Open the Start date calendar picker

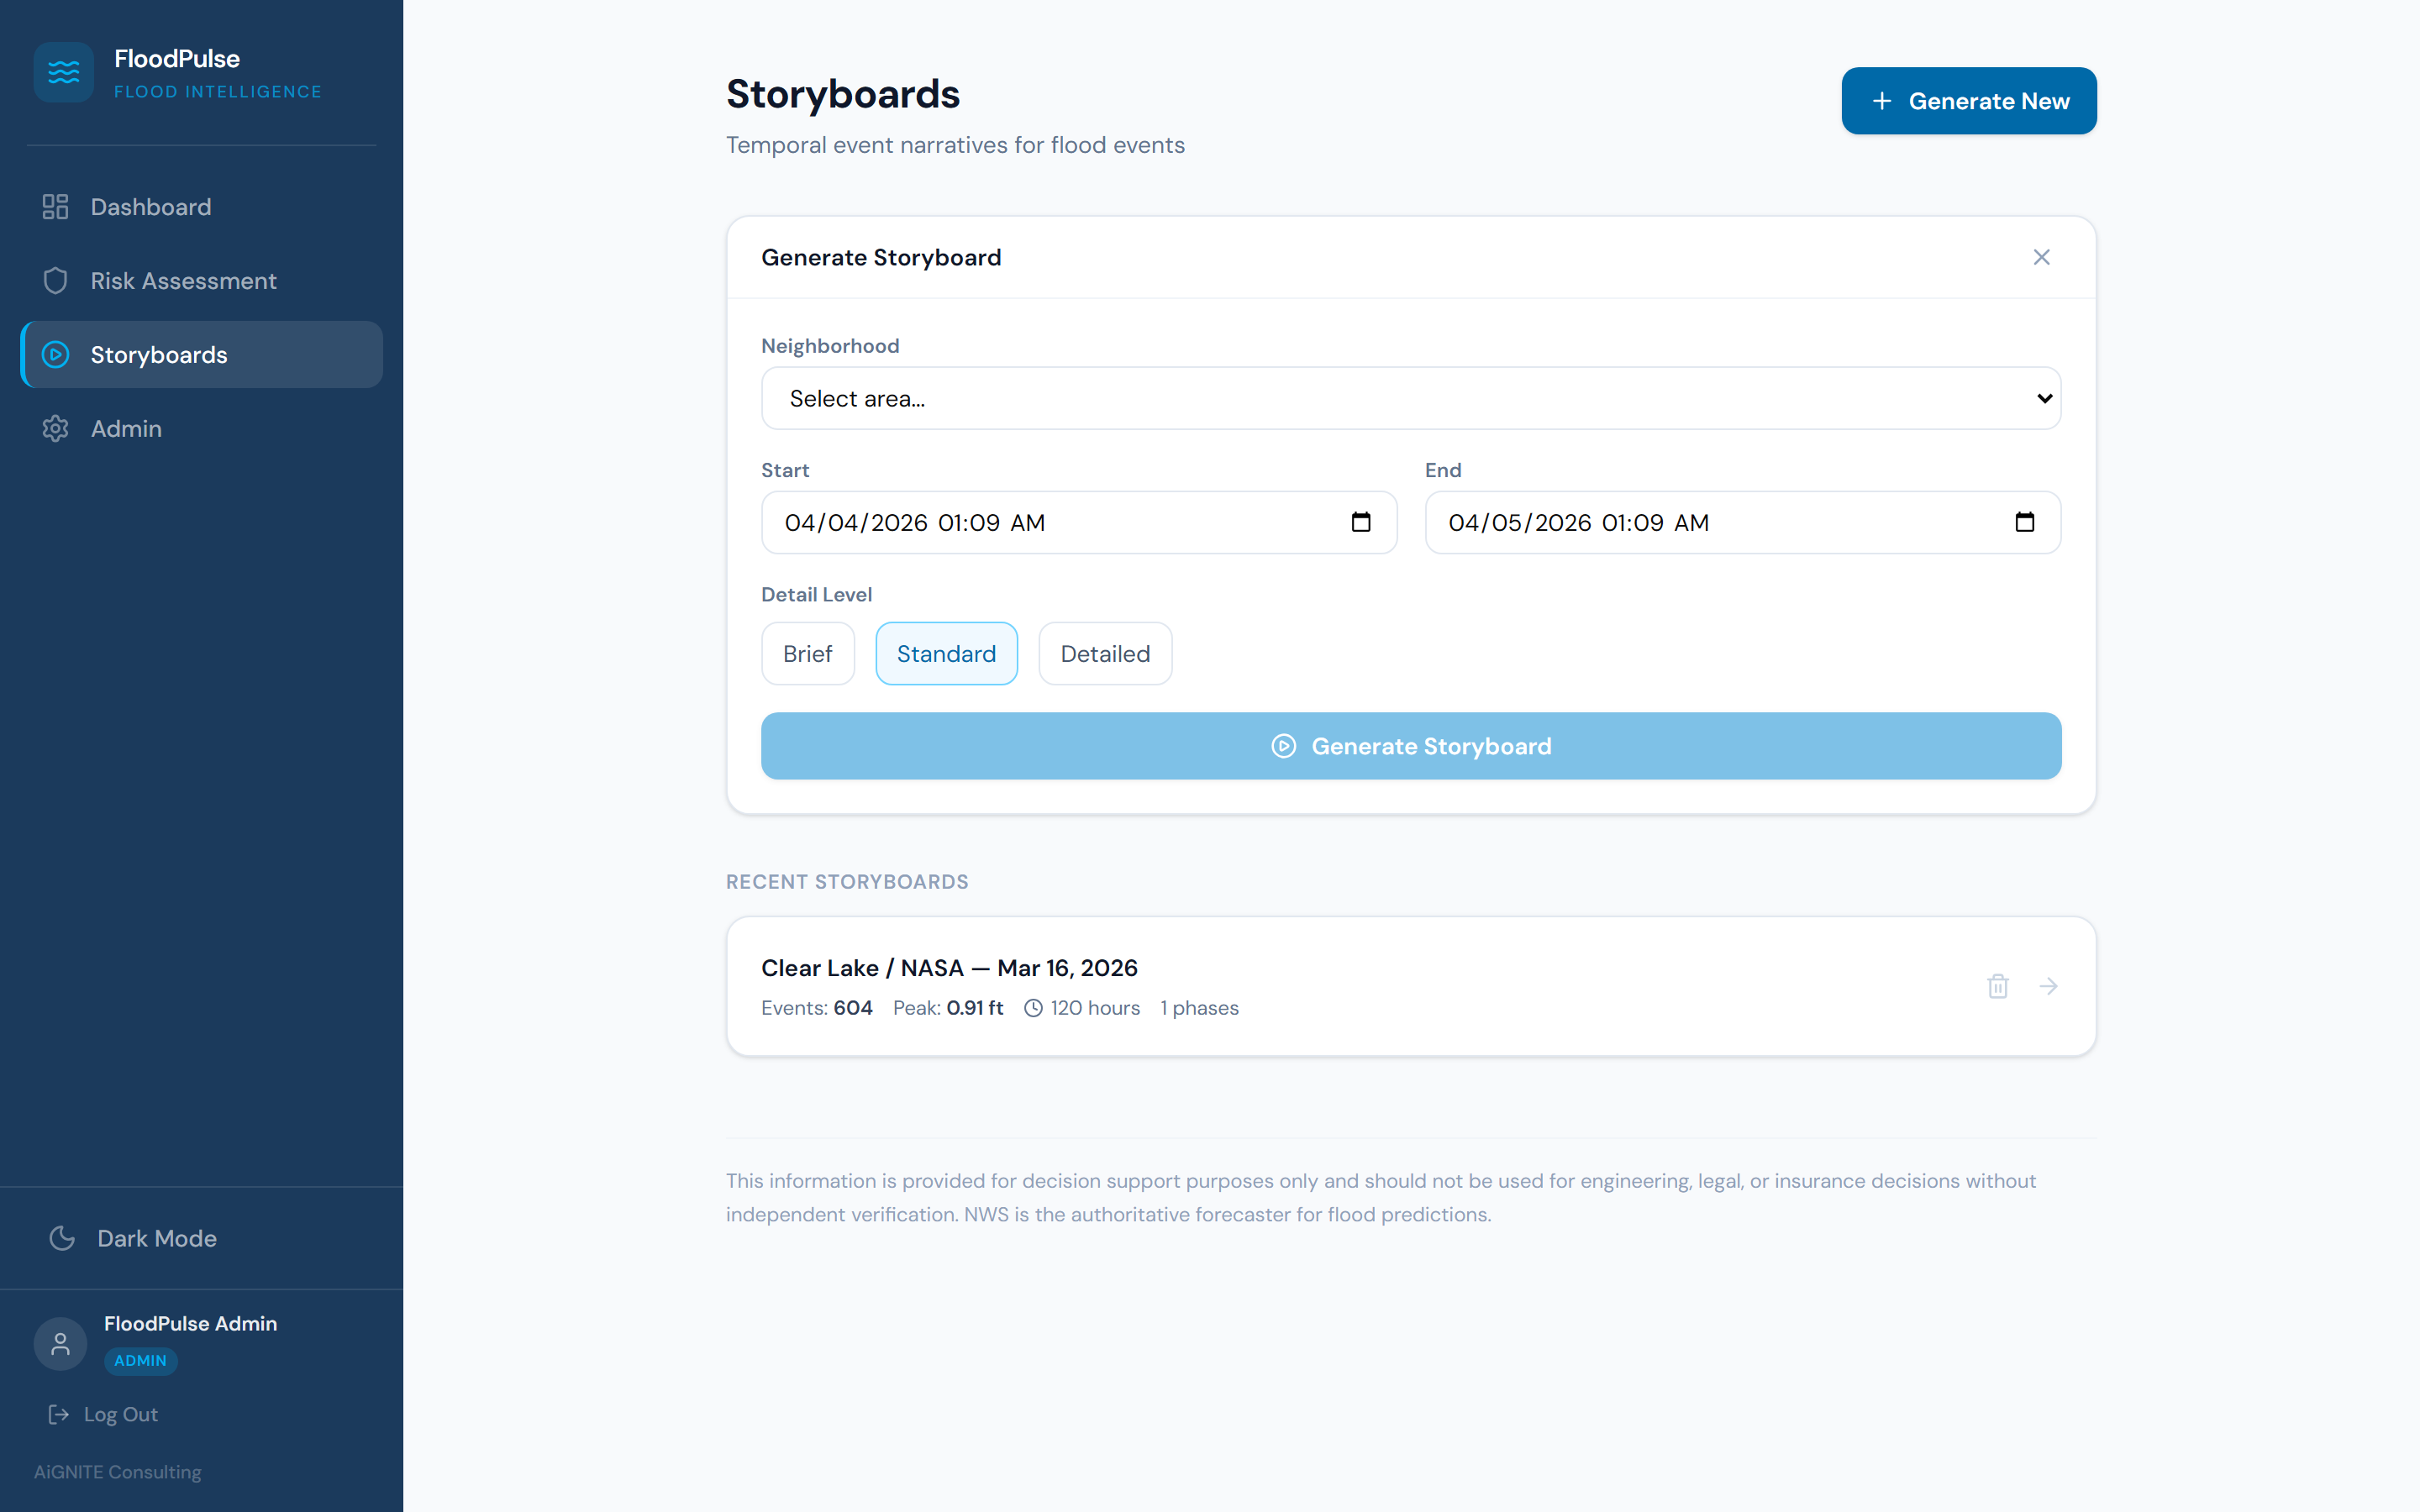[x=1362, y=522]
